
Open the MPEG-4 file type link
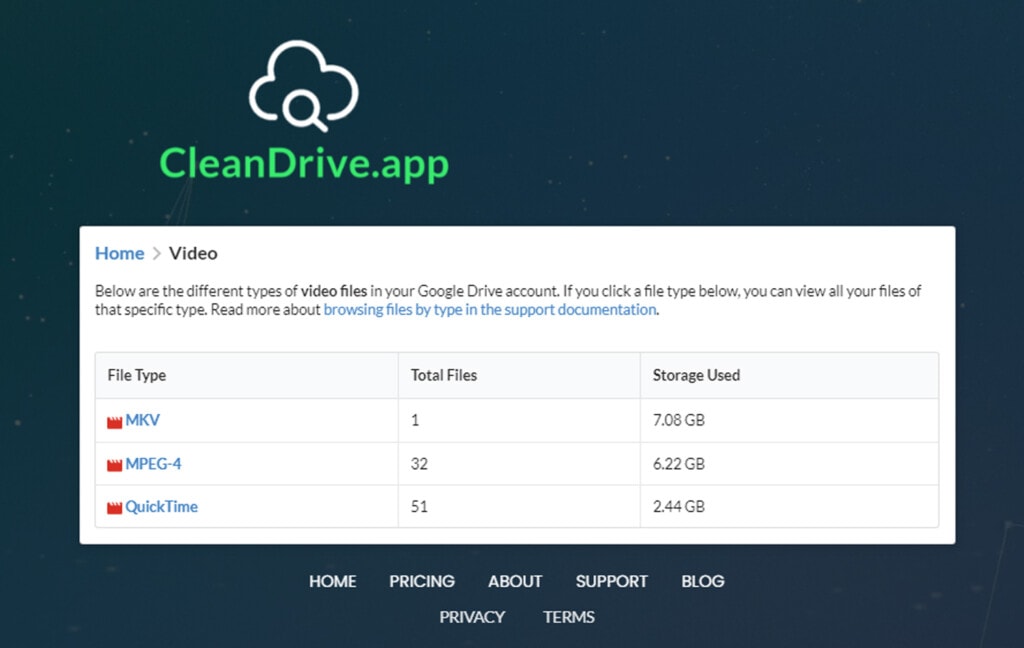(x=153, y=464)
